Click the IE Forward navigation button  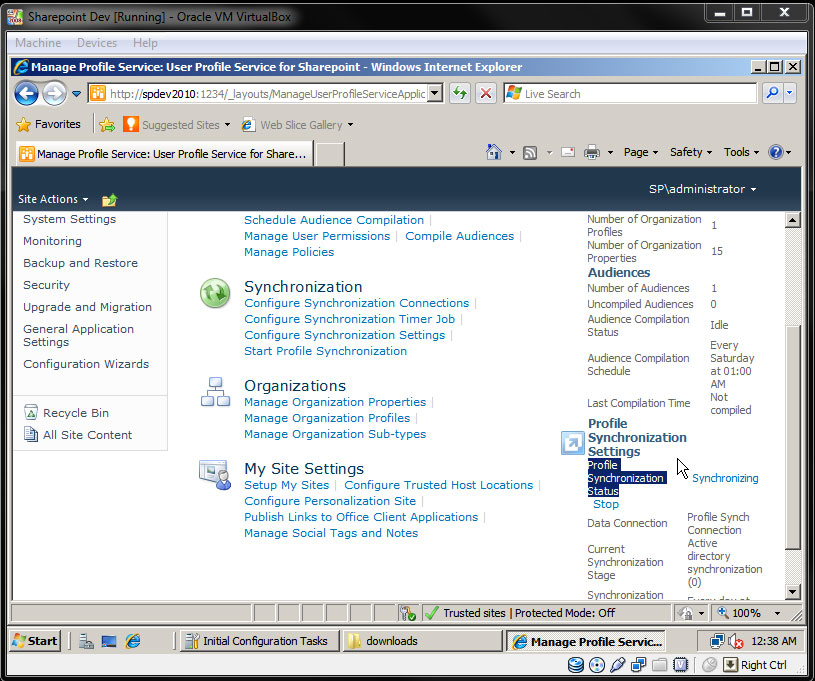pyautogui.click(x=55, y=94)
